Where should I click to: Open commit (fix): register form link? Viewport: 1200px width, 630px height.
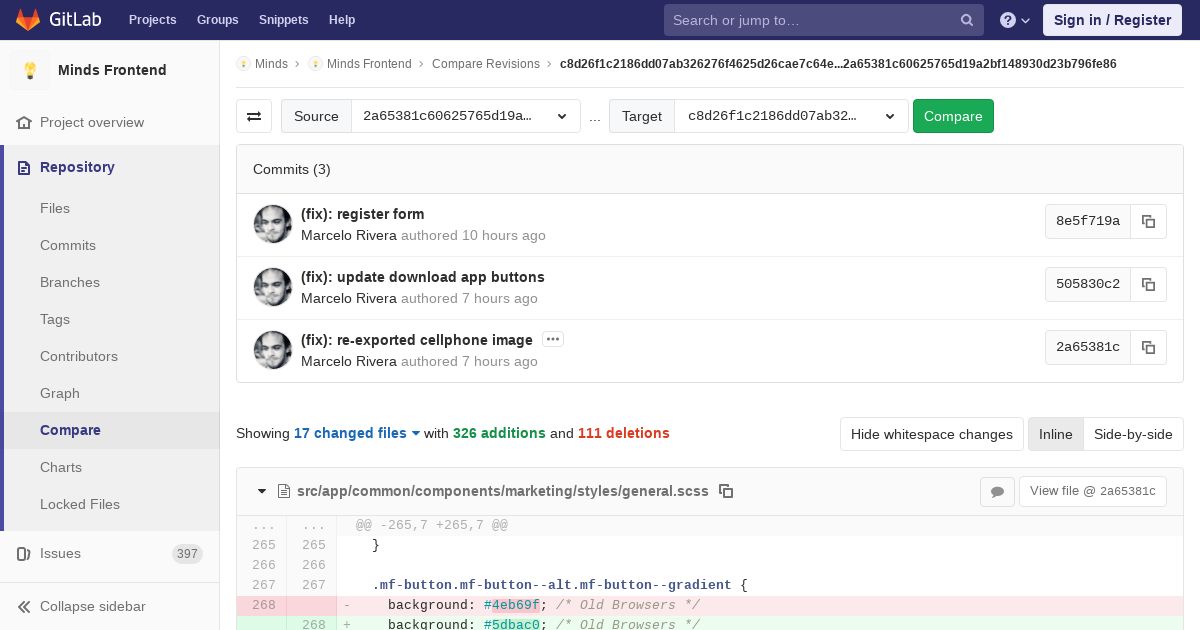point(362,214)
